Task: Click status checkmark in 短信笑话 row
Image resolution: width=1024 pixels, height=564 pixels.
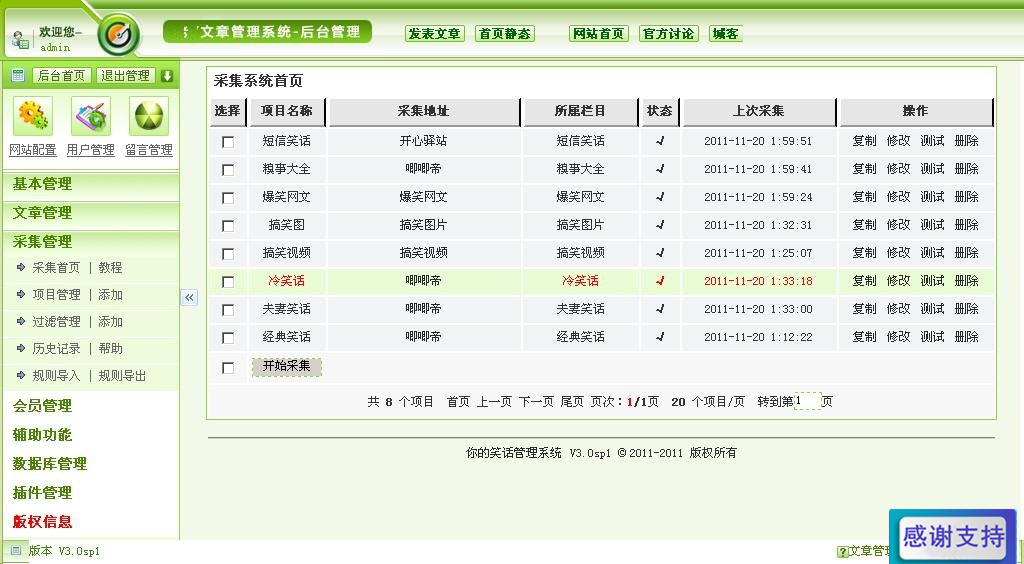Action: tap(660, 140)
